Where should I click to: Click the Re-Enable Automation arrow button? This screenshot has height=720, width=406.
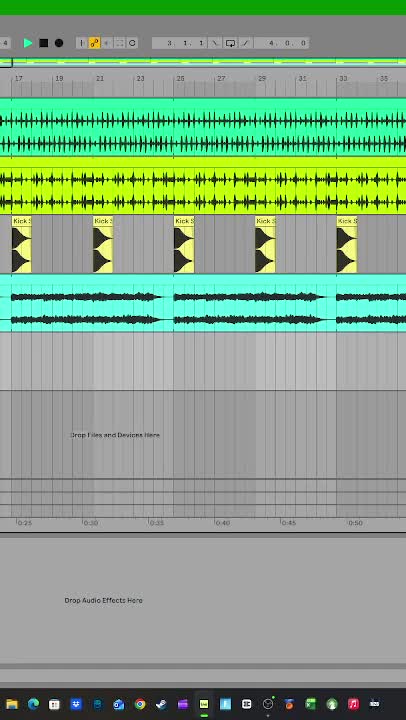pyautogui.click(x=107, y=43)
